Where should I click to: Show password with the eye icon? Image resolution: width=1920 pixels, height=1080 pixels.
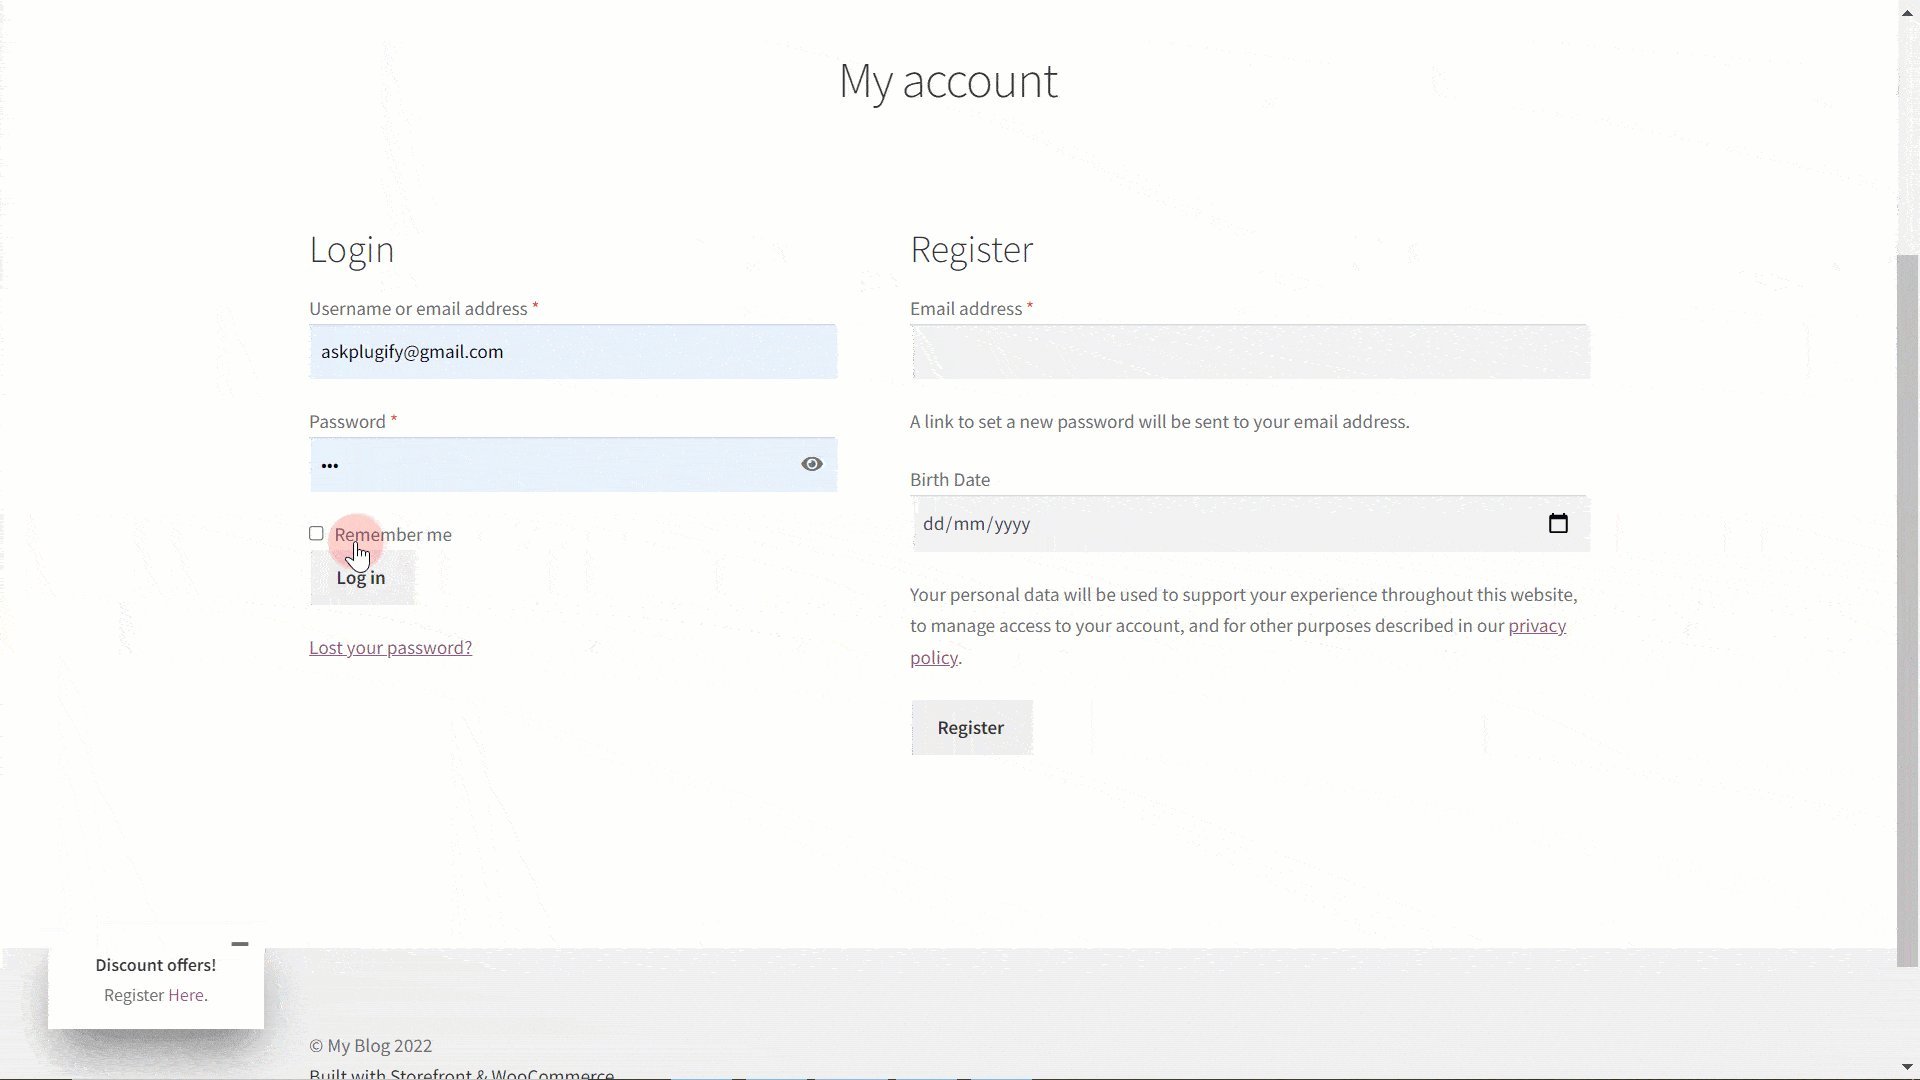click(x=812, y=464)
